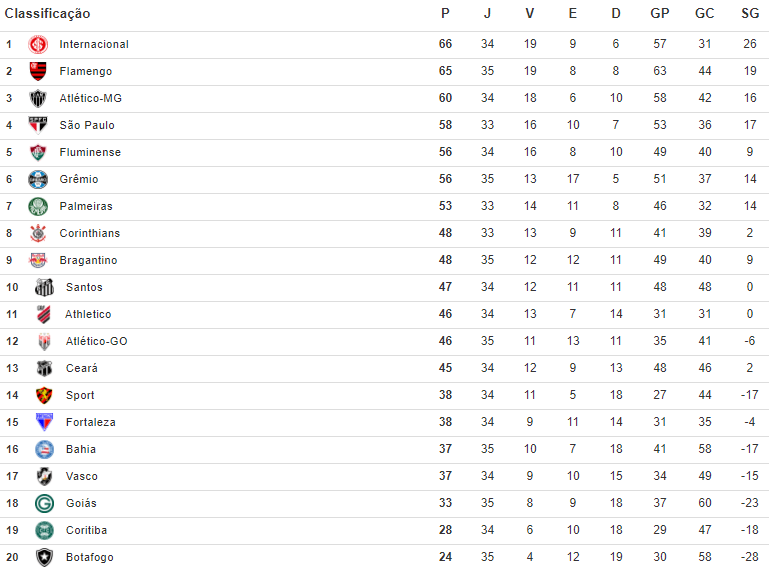Viewport: 769px width, 573px height.
Task: Open the Bragantino team link
Action: (88, 261)
